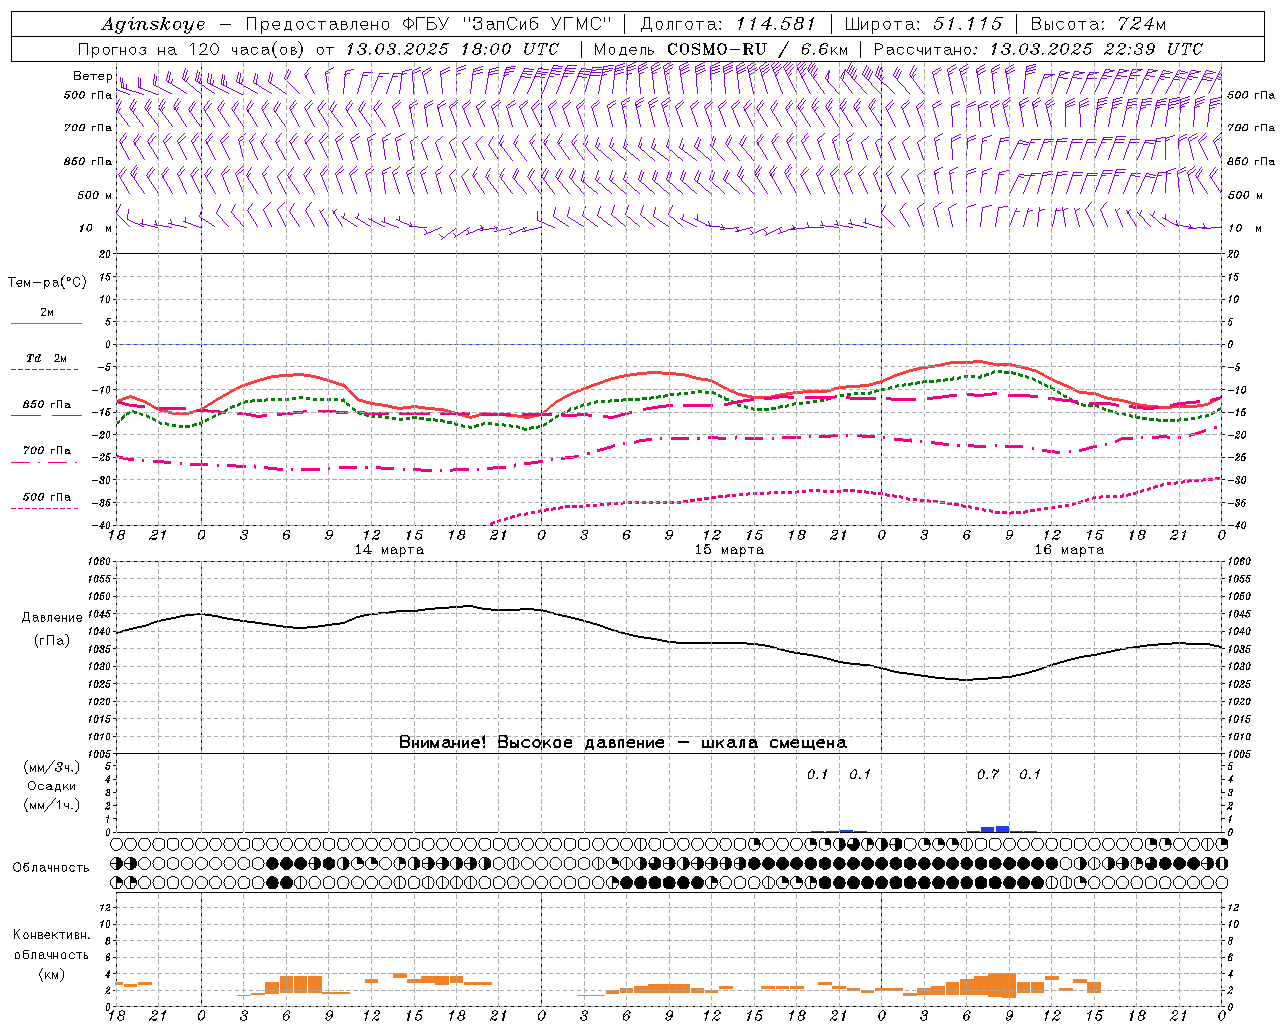Click the 0.7 precipitation amount value
The width and height of the screenshot is (1280, 1024).
click(988, 774)
